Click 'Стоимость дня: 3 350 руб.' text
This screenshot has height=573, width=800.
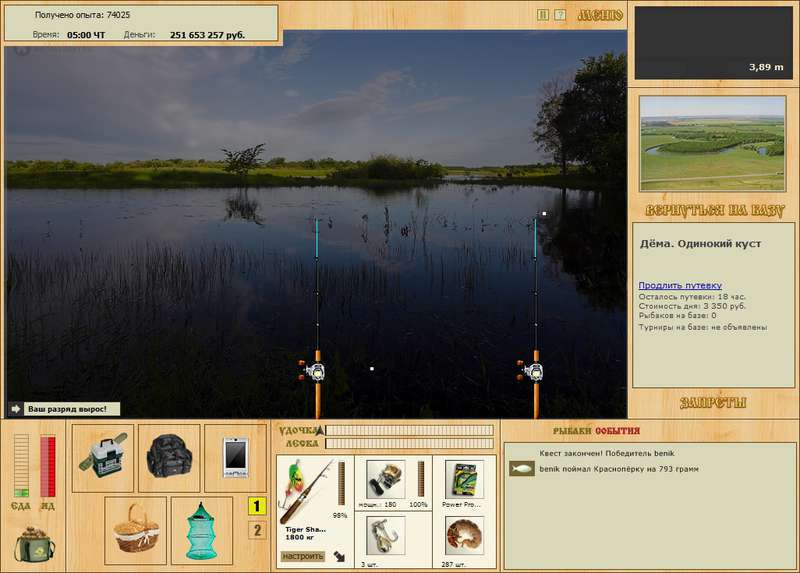[x=692, y=306]
